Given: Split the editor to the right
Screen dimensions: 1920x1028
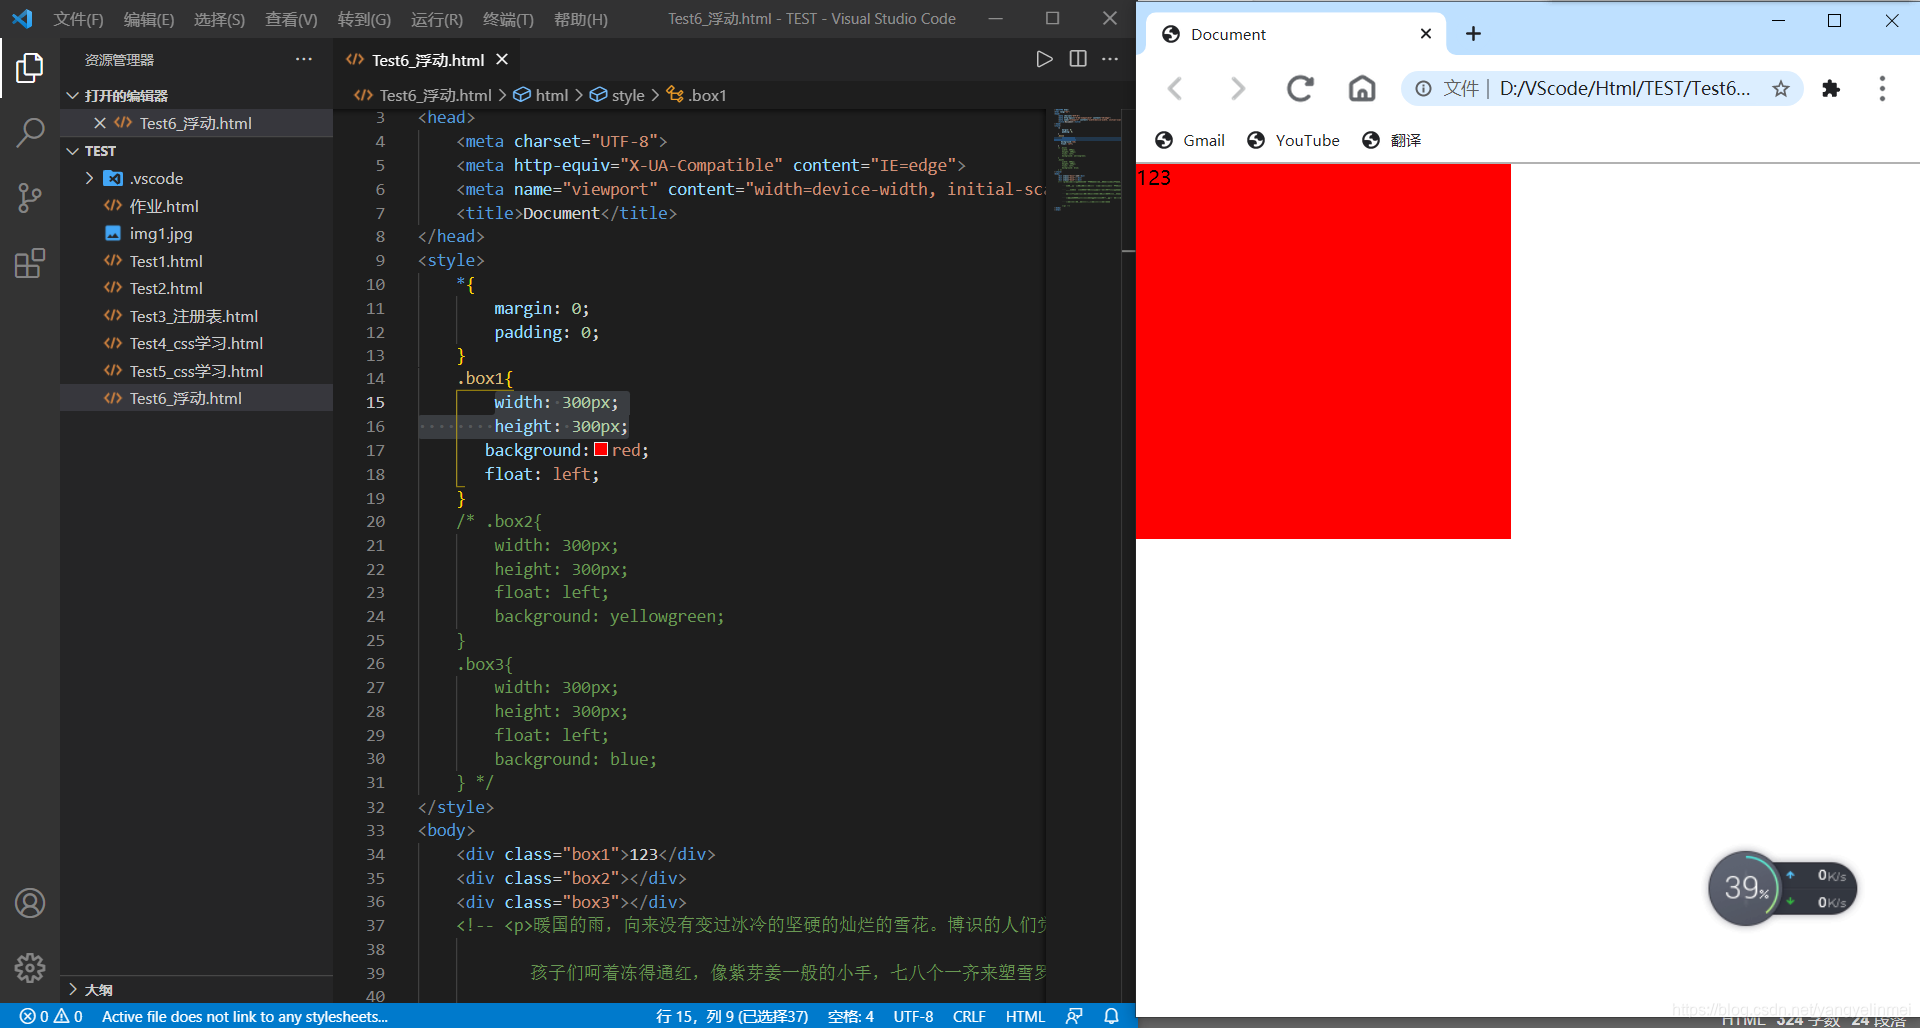Looking at the screenshot, I should pos(1078,59).
